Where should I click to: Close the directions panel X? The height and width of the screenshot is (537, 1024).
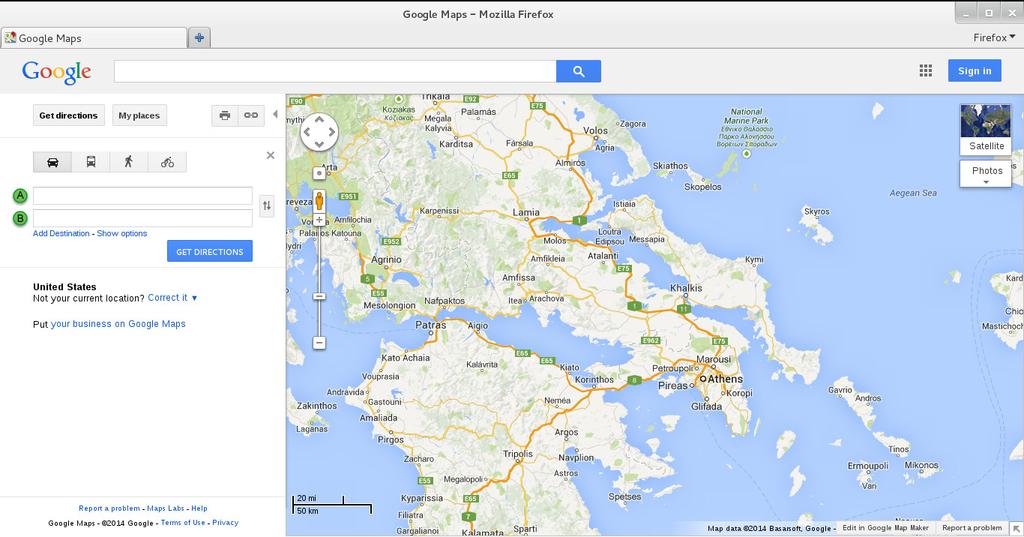click(x=270, y=155)
